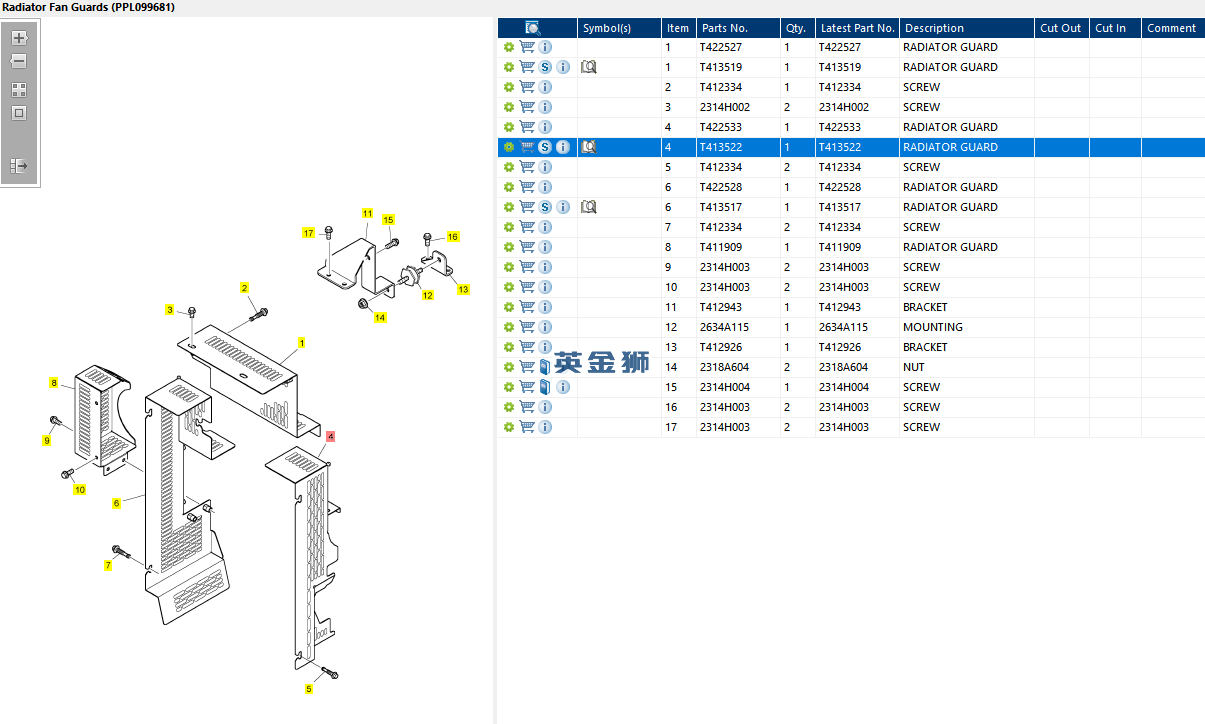Click the list-export arrow icon in the diagram toolbar
The image size is (1205, 724).
[19, 166]
